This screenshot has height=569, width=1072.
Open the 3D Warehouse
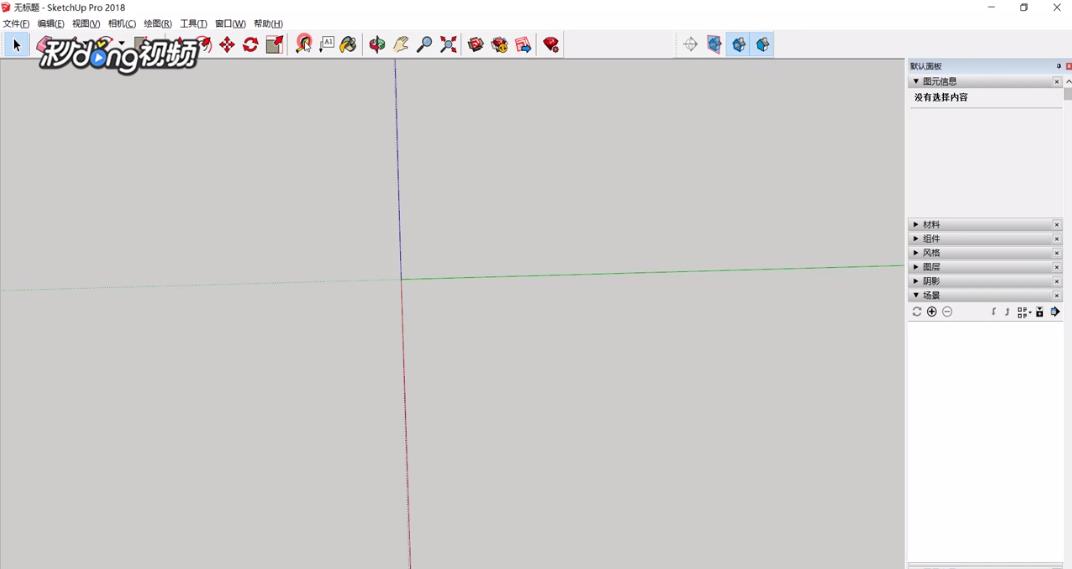click(x=476, y=45)
